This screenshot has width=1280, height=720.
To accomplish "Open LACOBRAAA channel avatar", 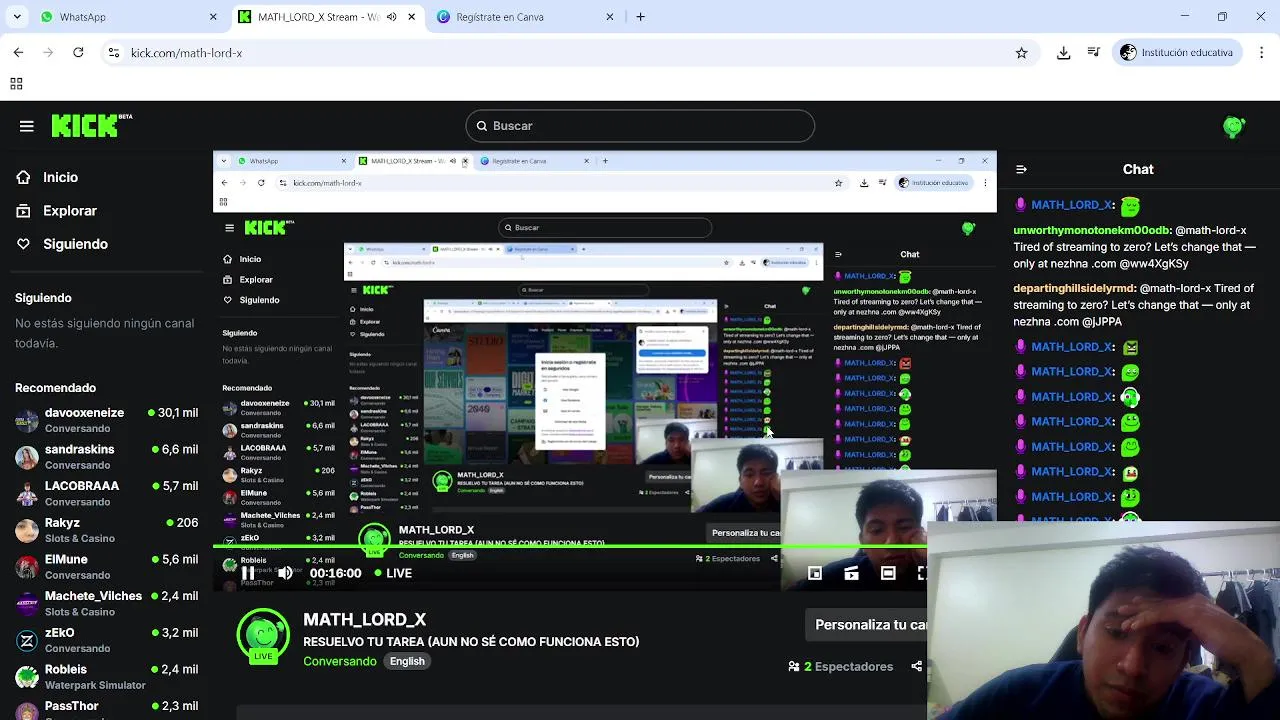I will point(27,494).
